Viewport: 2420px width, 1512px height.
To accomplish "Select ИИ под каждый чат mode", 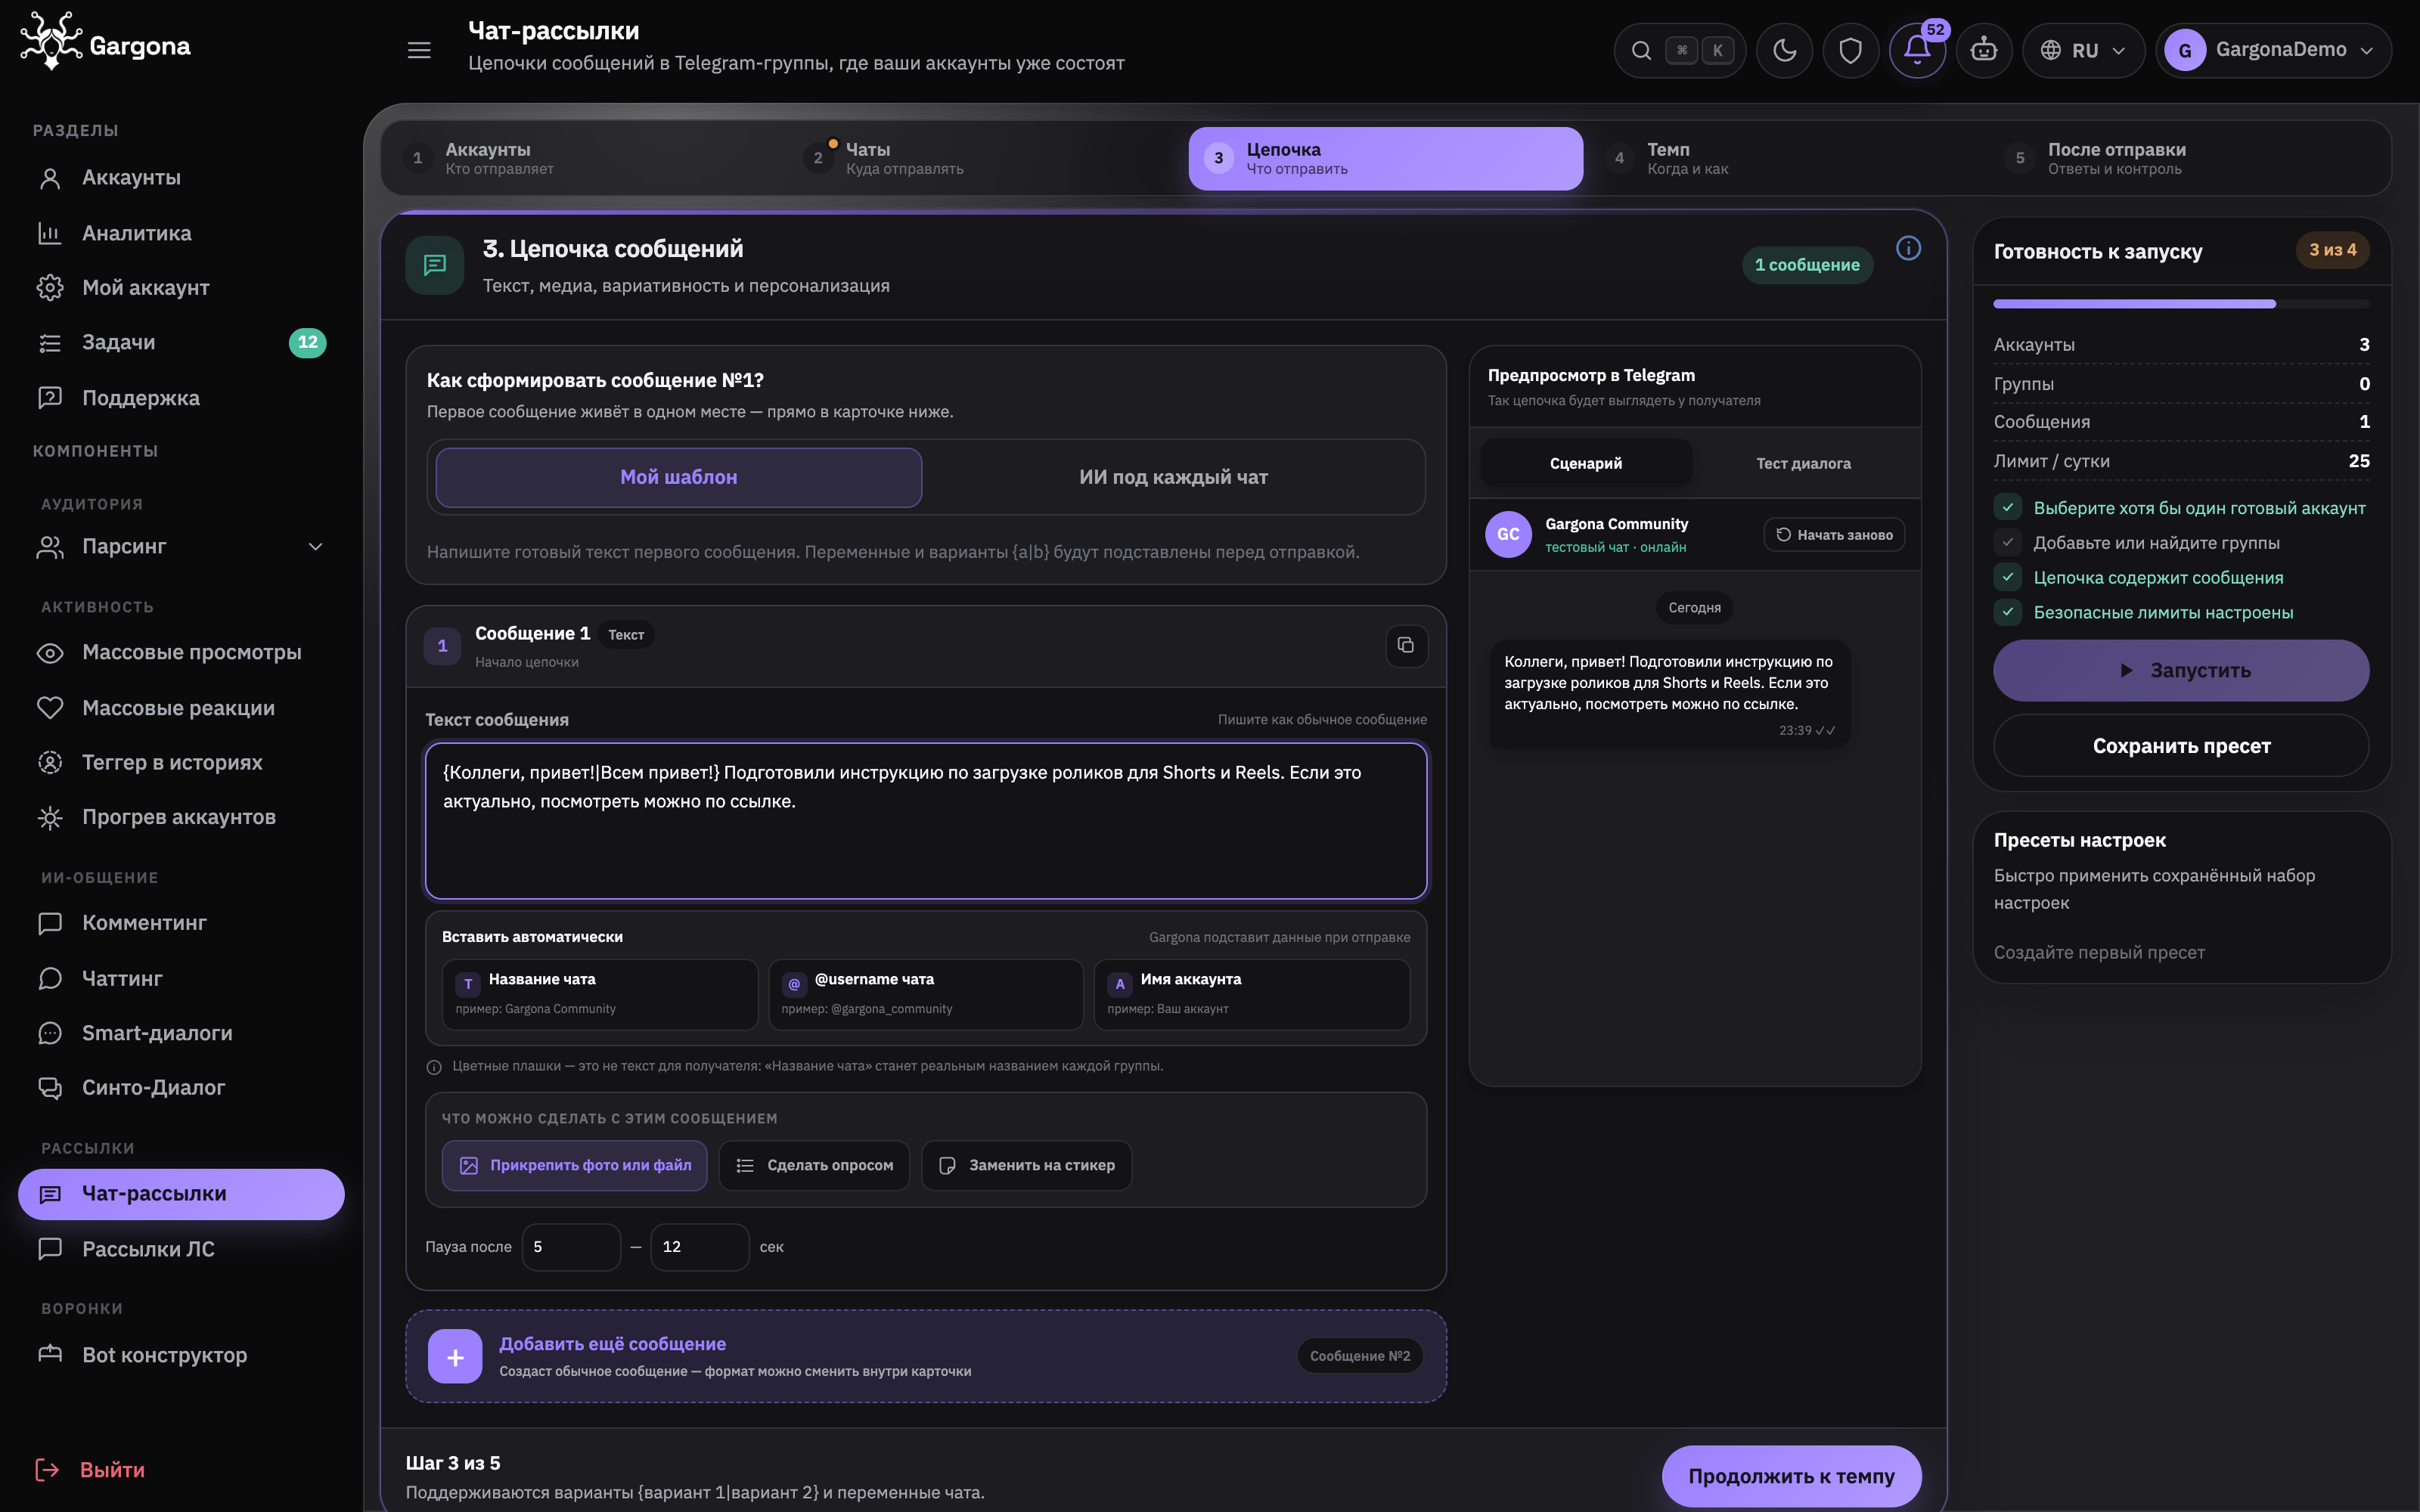I will tap(1173, 477).
